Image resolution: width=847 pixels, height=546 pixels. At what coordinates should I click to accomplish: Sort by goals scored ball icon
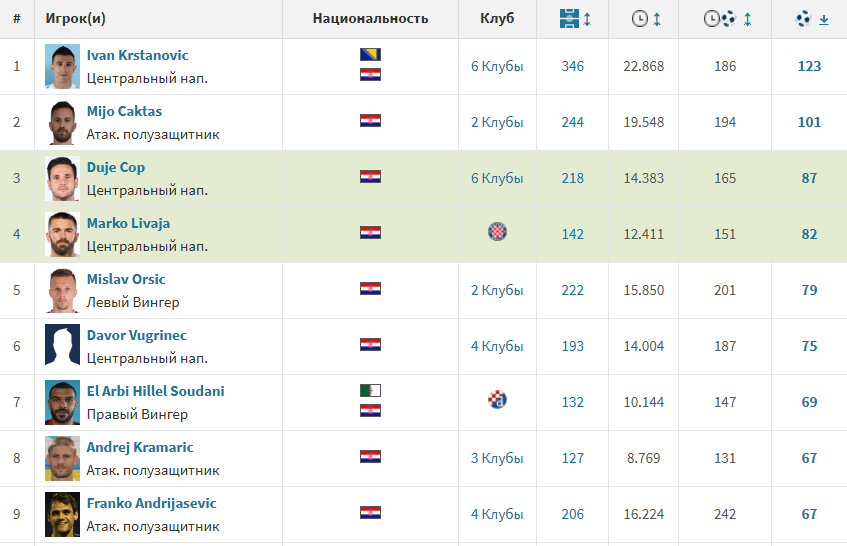[x=804, y=19]
